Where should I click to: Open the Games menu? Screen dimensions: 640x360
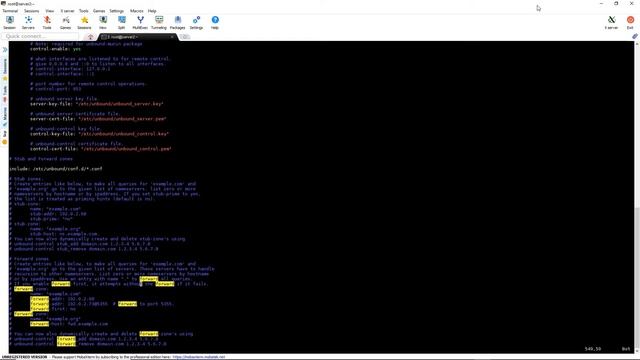click(x=99, y=11)
